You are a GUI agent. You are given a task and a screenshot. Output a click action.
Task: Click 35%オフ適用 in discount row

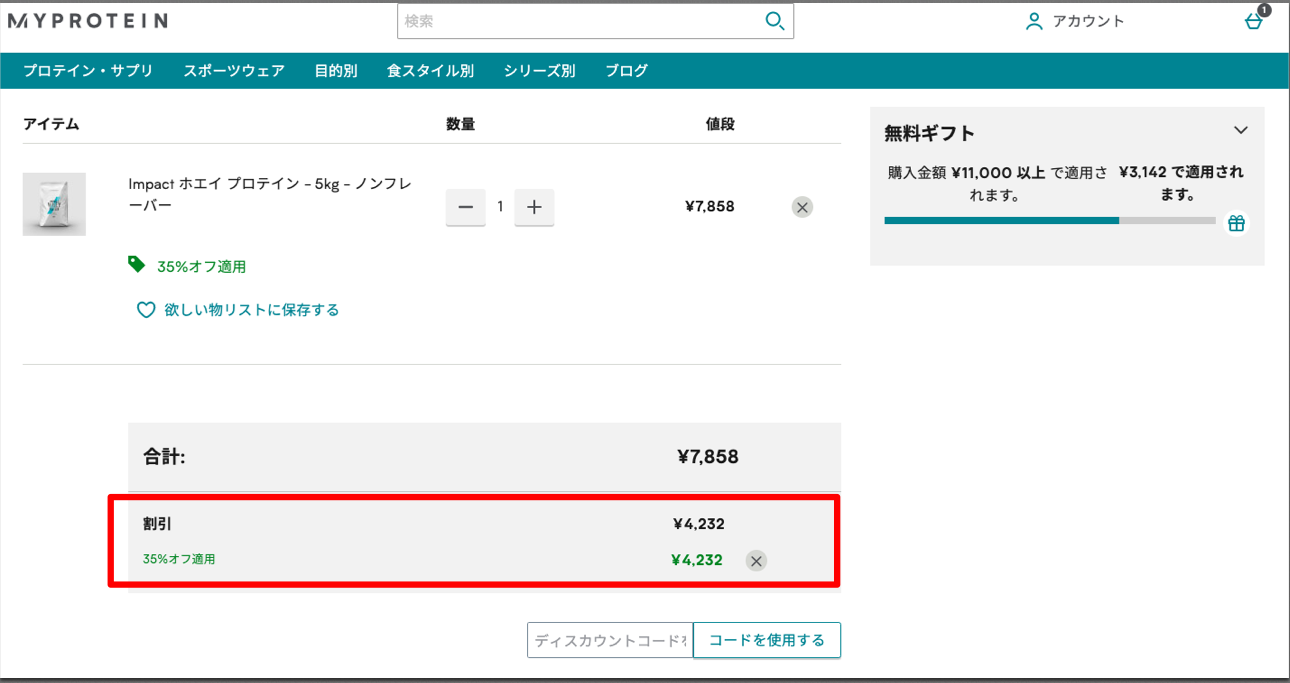click(x=179, y=559)
